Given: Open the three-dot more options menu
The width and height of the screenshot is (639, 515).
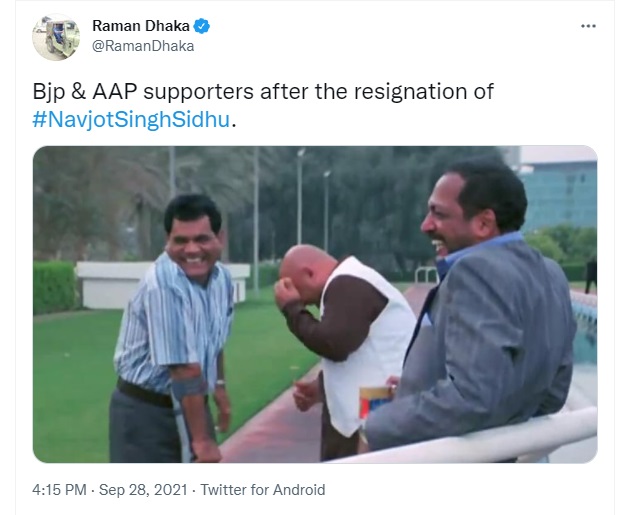Looking at the screenshot, I should tap(588, 26).
